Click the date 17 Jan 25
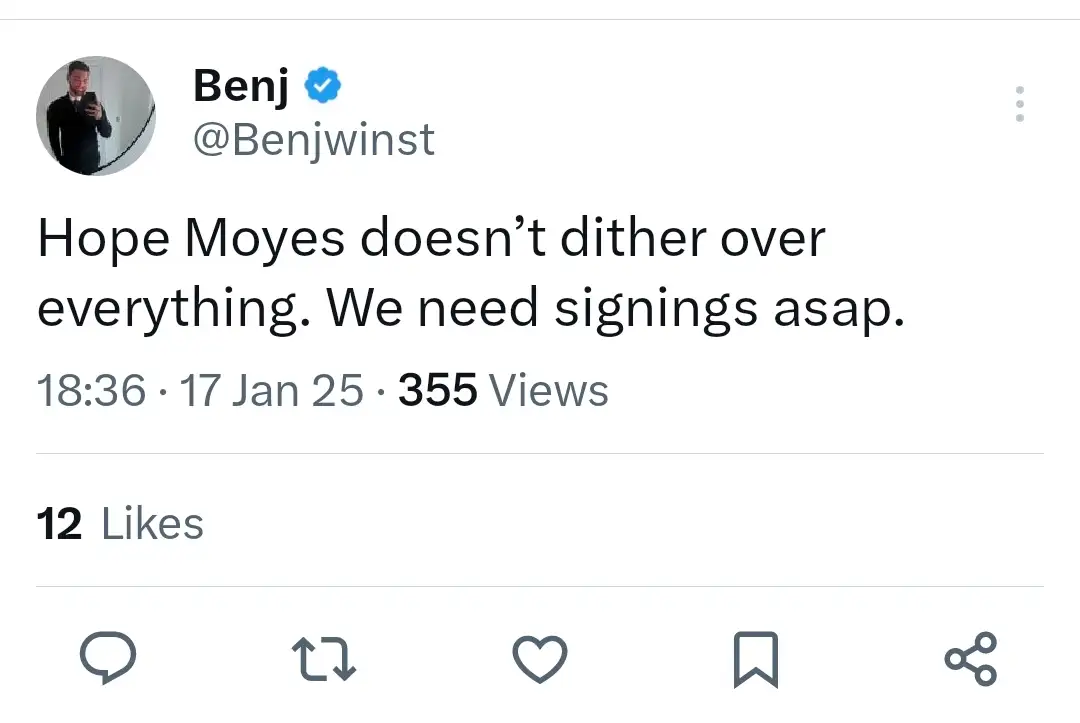The image size is (1080, 723). [x=270, y=390]
